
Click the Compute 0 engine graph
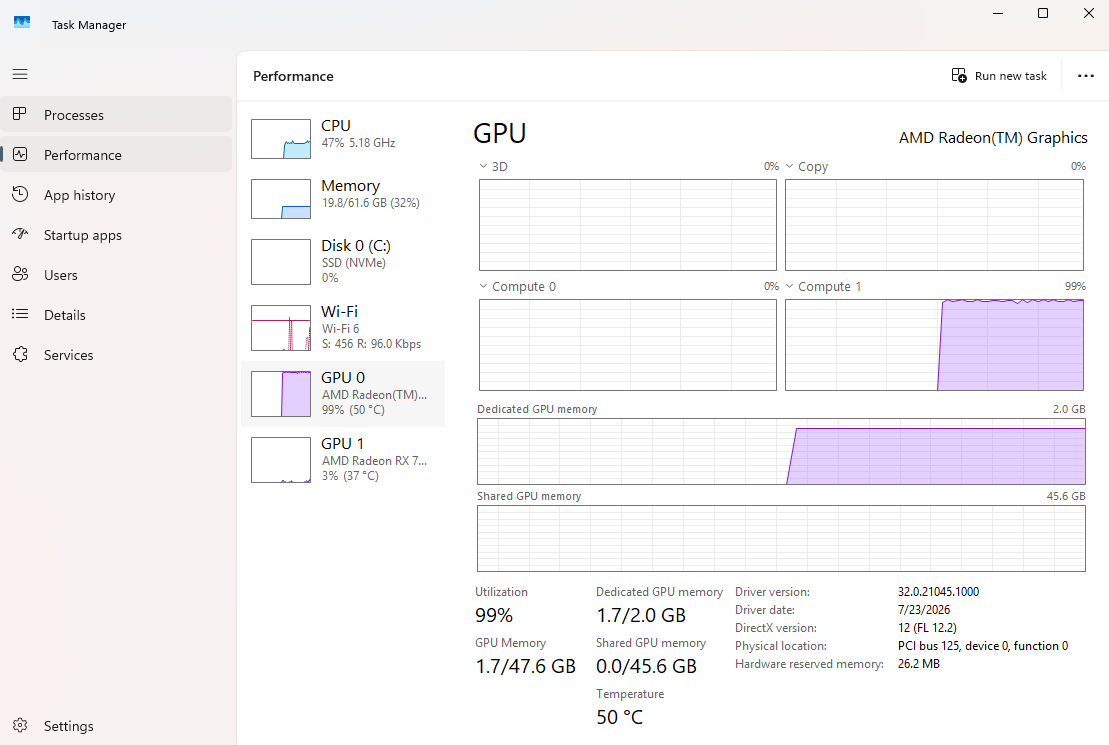627,345
